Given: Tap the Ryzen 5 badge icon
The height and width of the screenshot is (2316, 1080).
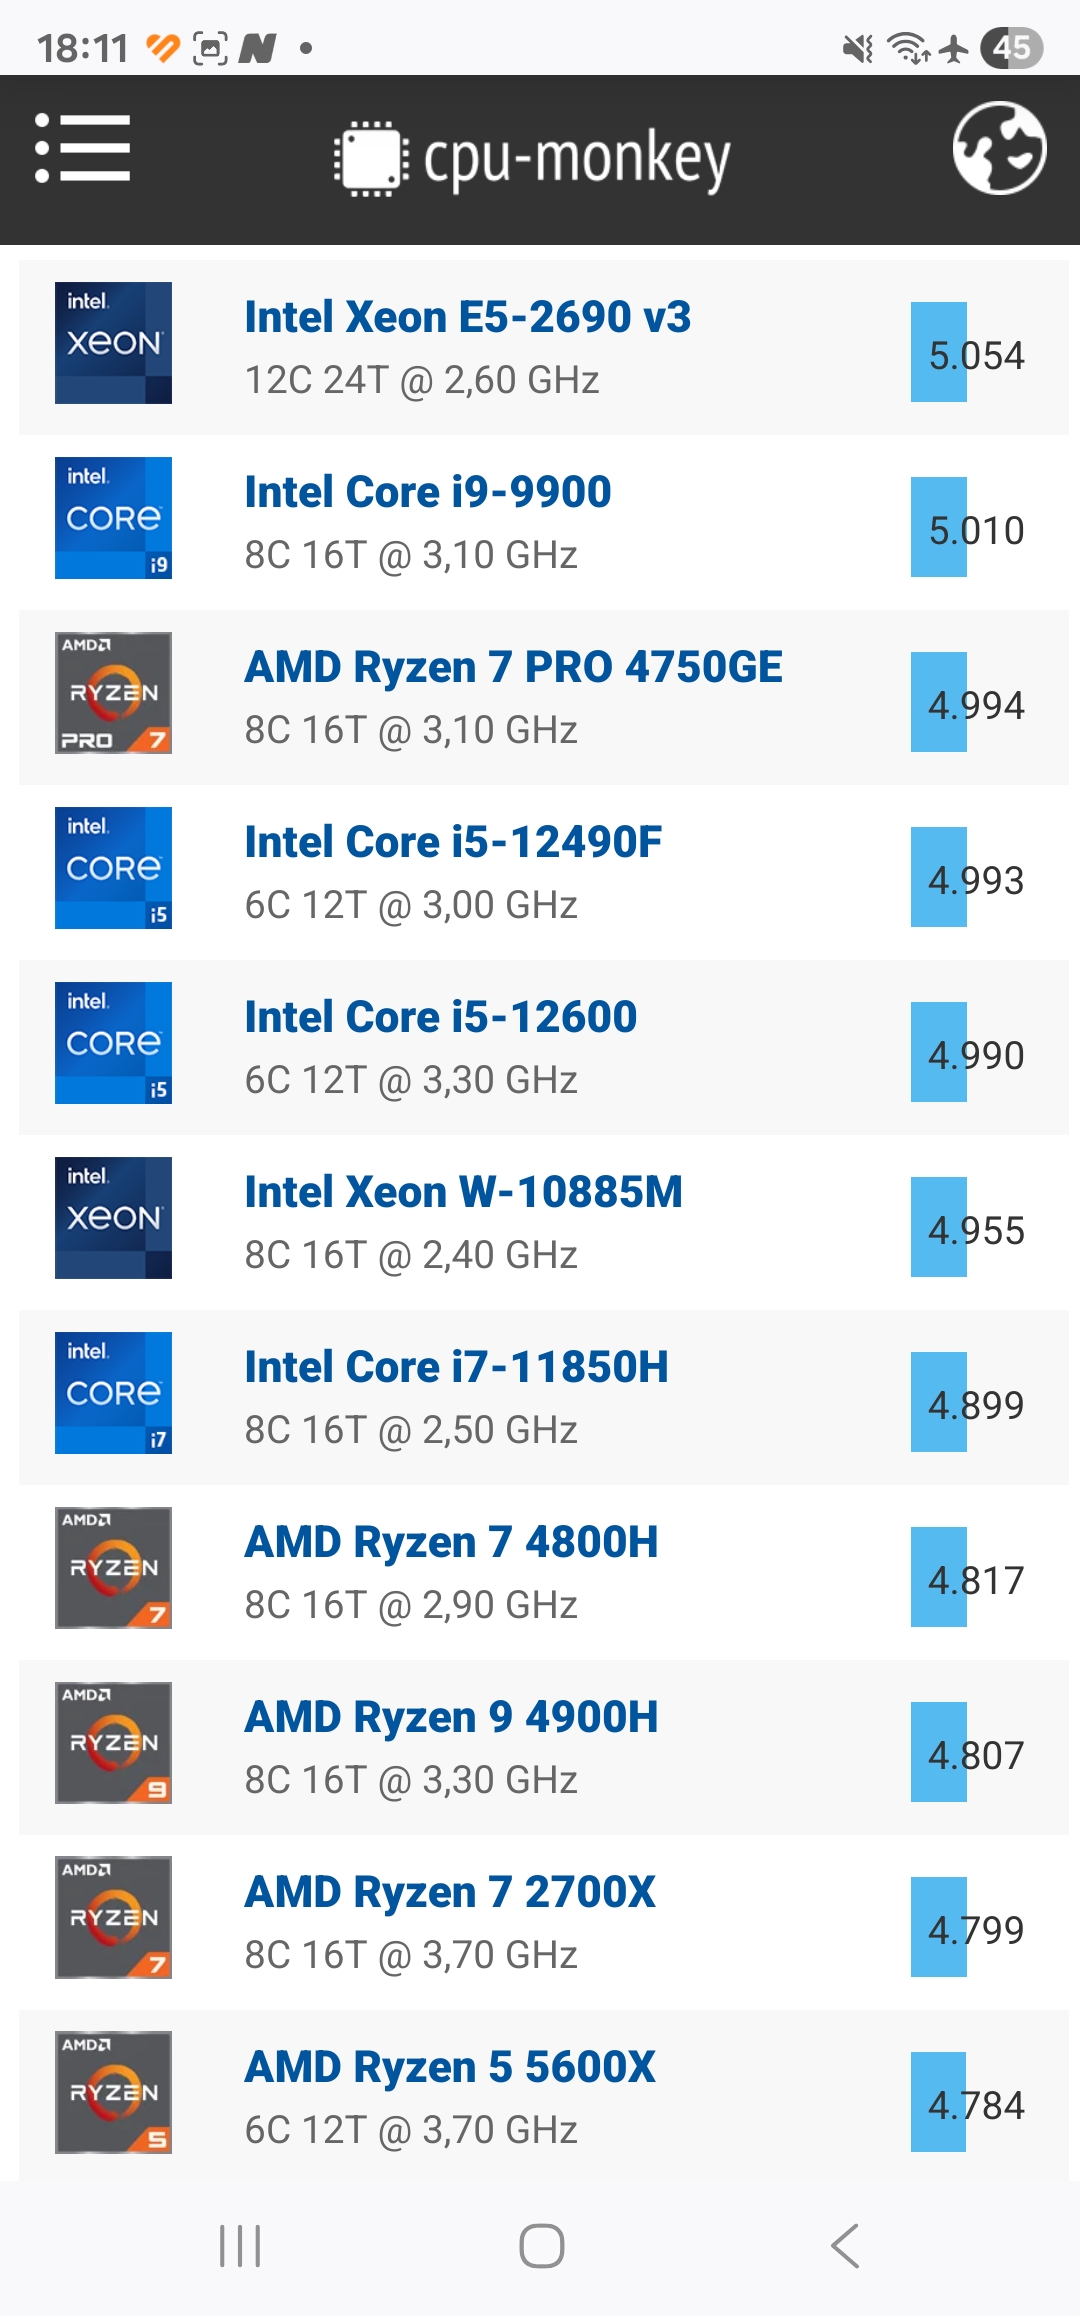Looking at the screenshot, I should click(113, 2092).
